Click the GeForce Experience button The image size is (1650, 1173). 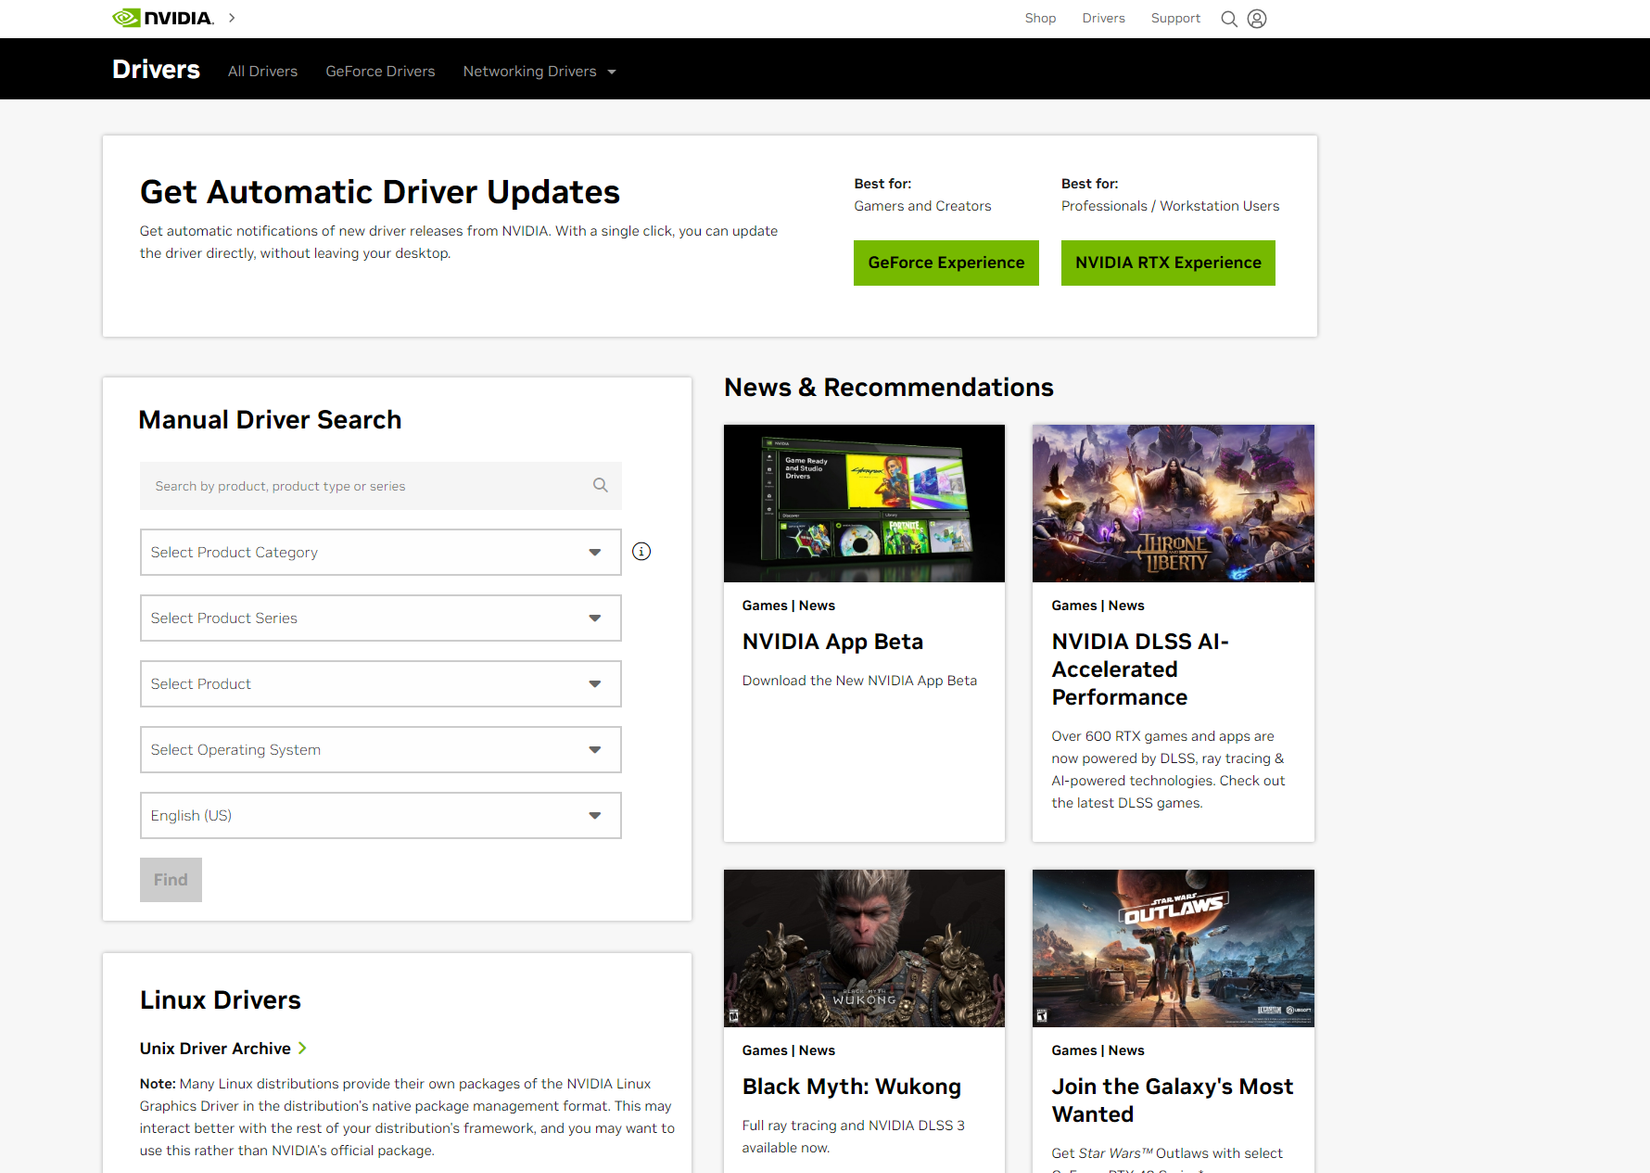946,263
